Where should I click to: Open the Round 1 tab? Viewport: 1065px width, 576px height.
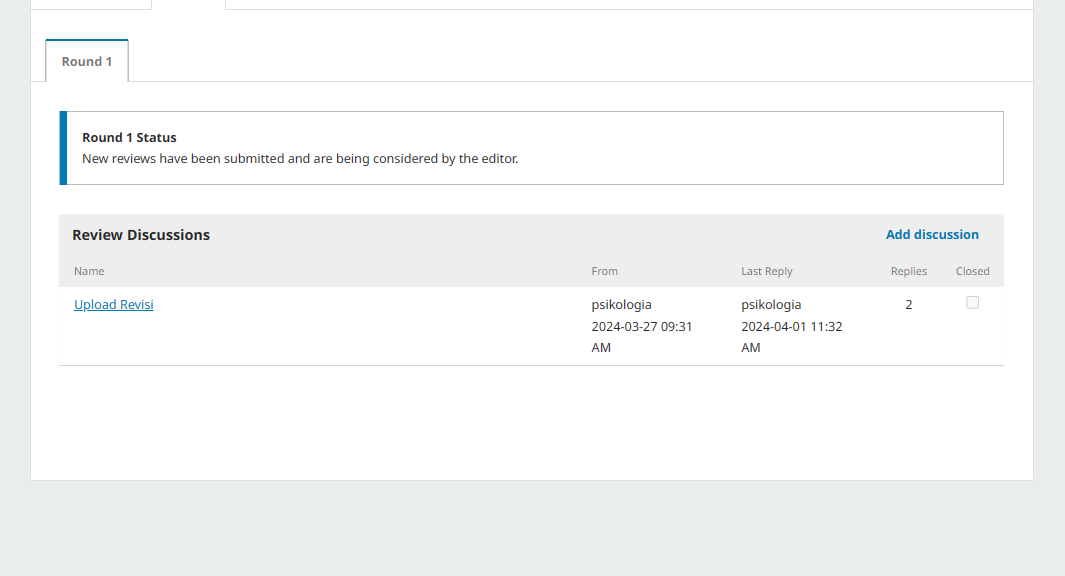pyautogui.click(x=87, y=61)
